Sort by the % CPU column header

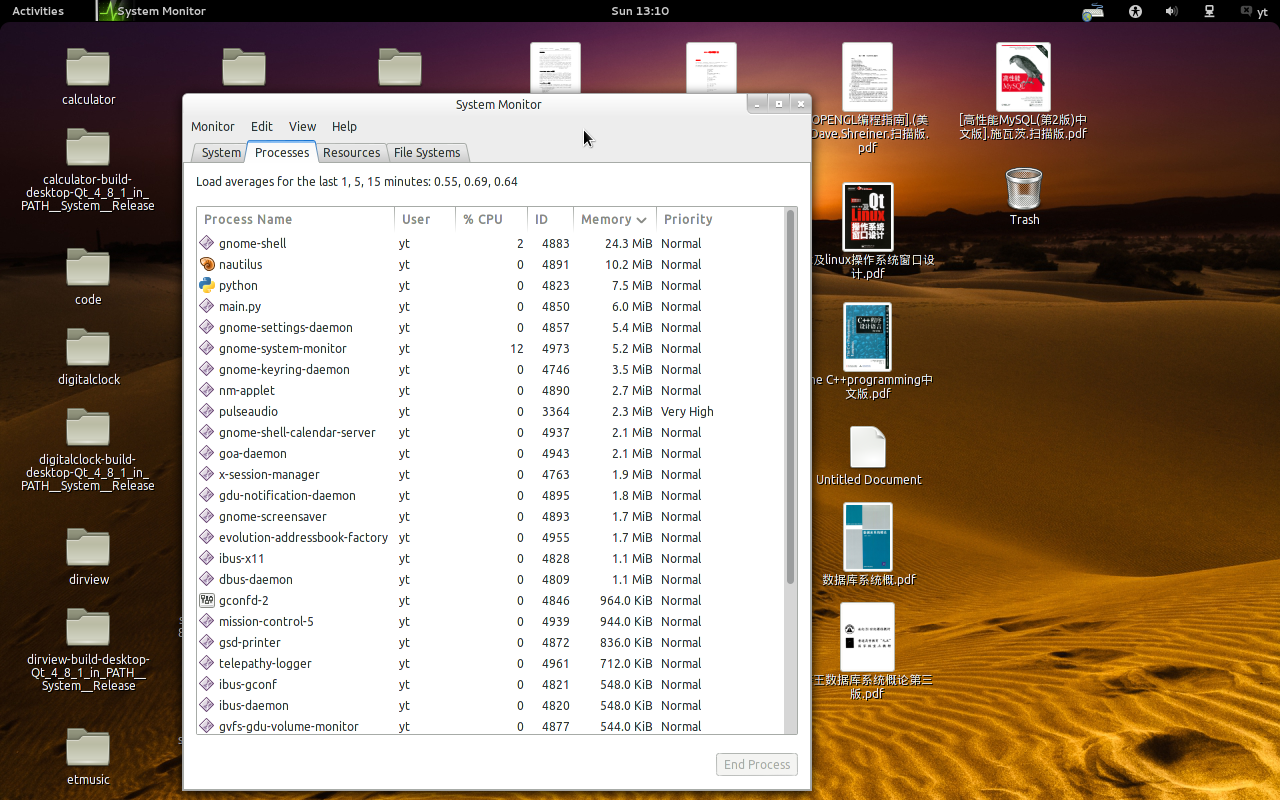point(491,219)
